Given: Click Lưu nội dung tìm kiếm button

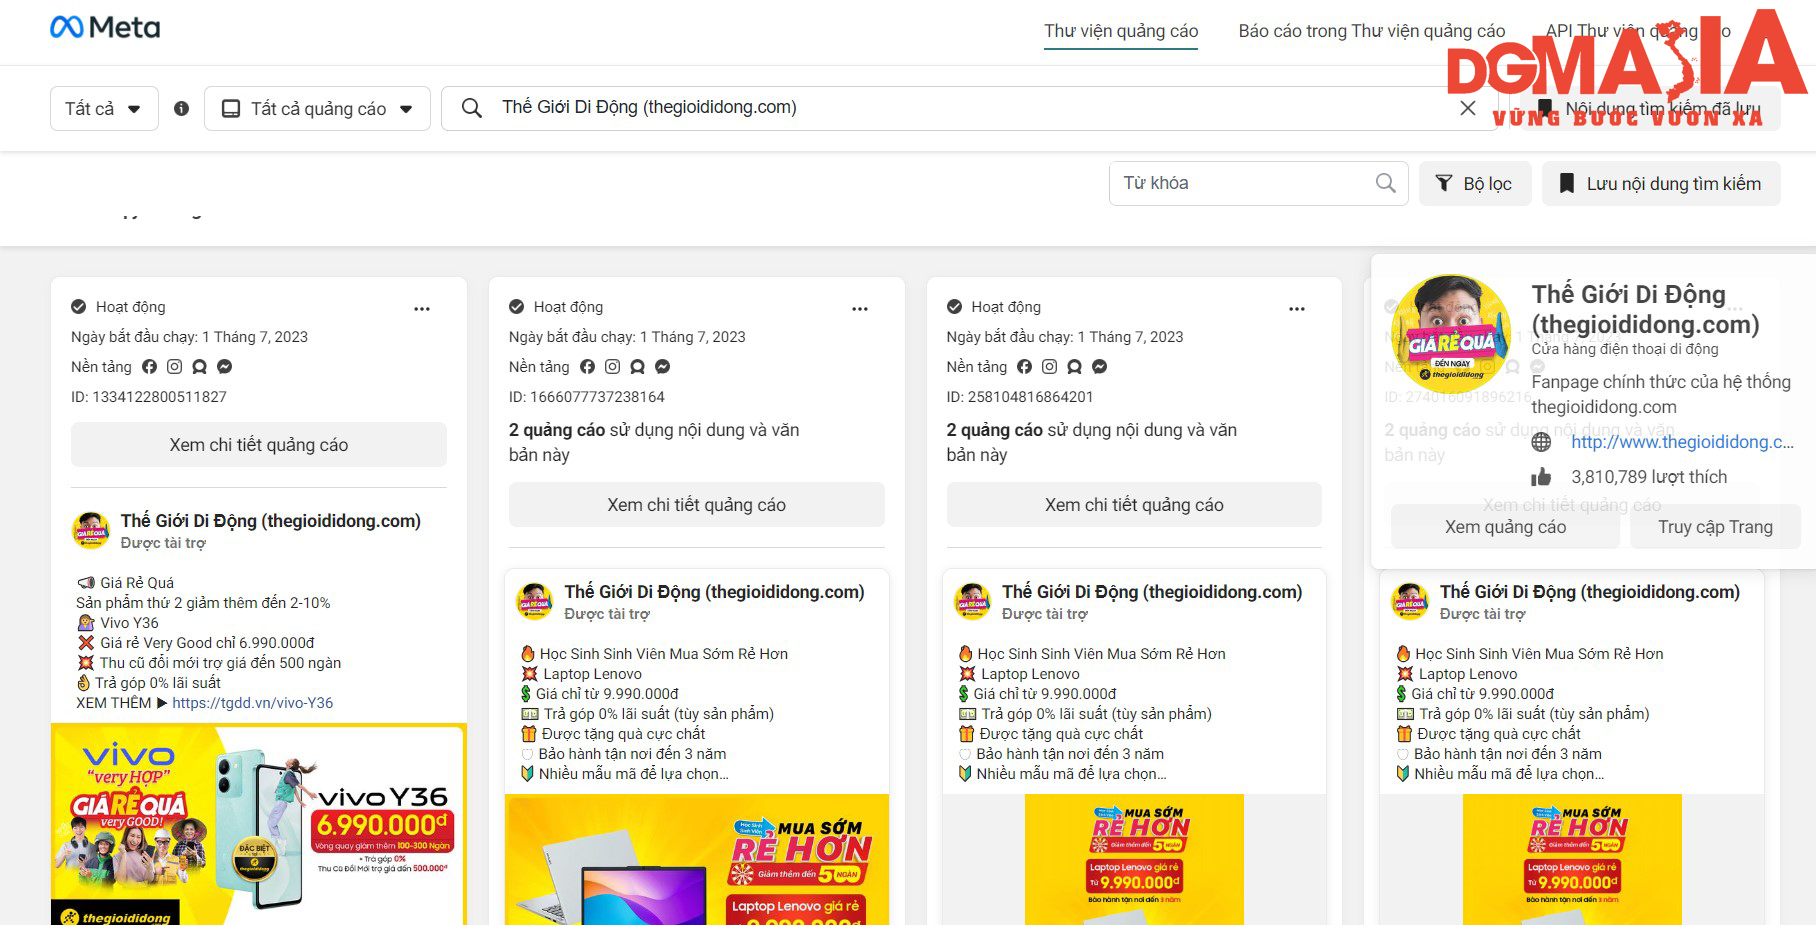Looking at the screenshot, I should tap(1661, 184).
